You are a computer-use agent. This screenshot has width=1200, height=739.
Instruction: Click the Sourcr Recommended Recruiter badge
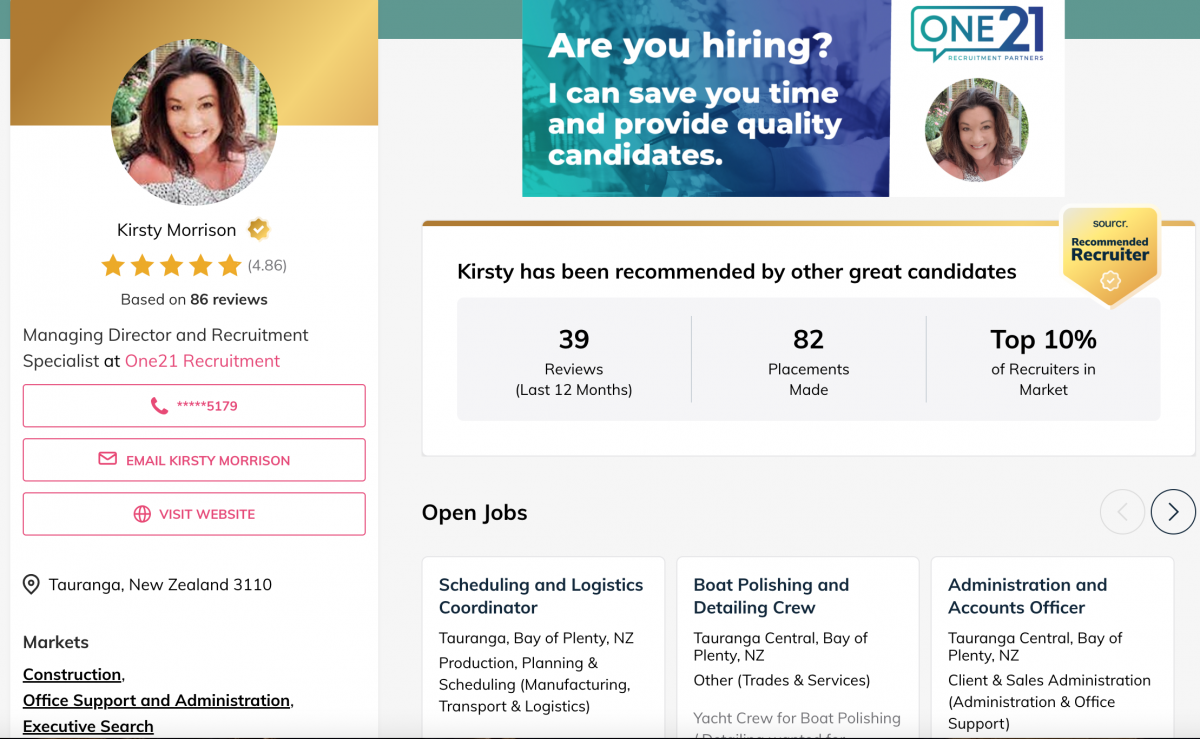1110,255
